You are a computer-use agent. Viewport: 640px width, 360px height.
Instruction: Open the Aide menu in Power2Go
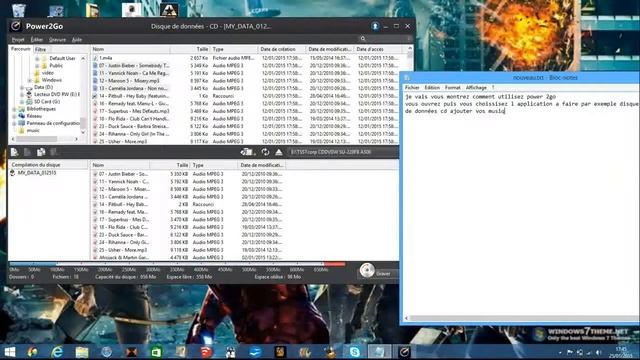(77, 40)
